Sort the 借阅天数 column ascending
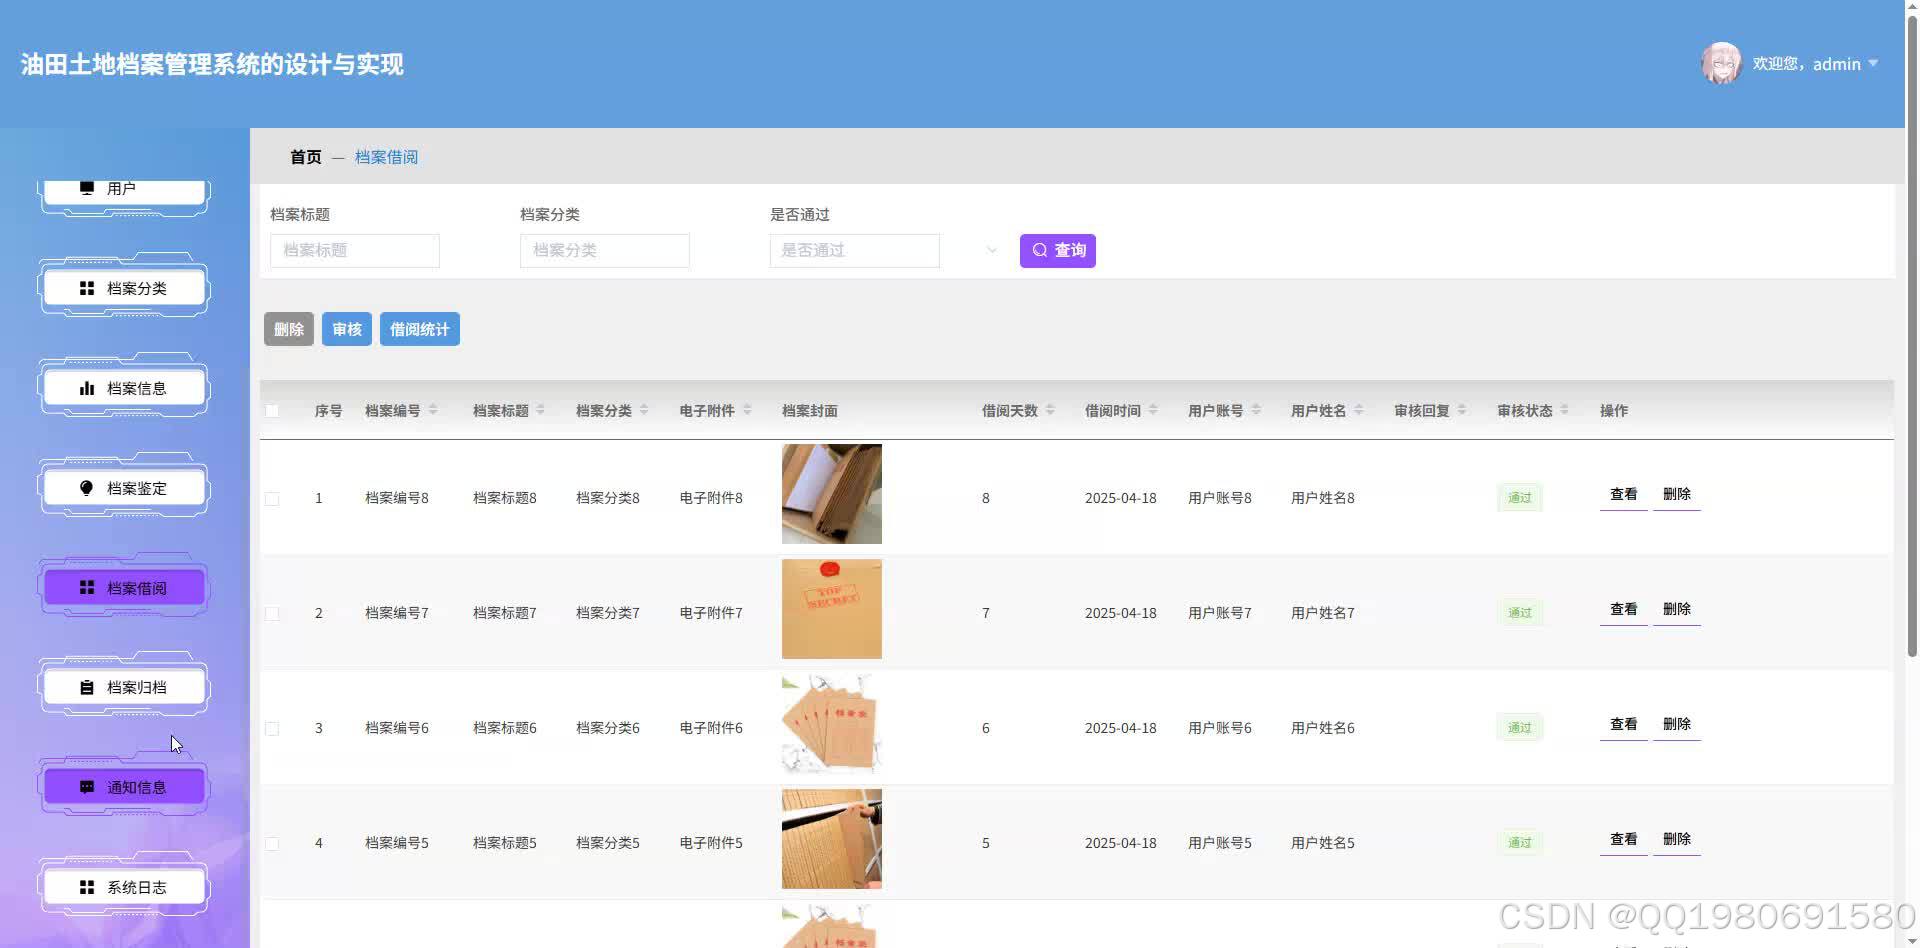Screen dimensions: 1920x948 pos(1049,405)
